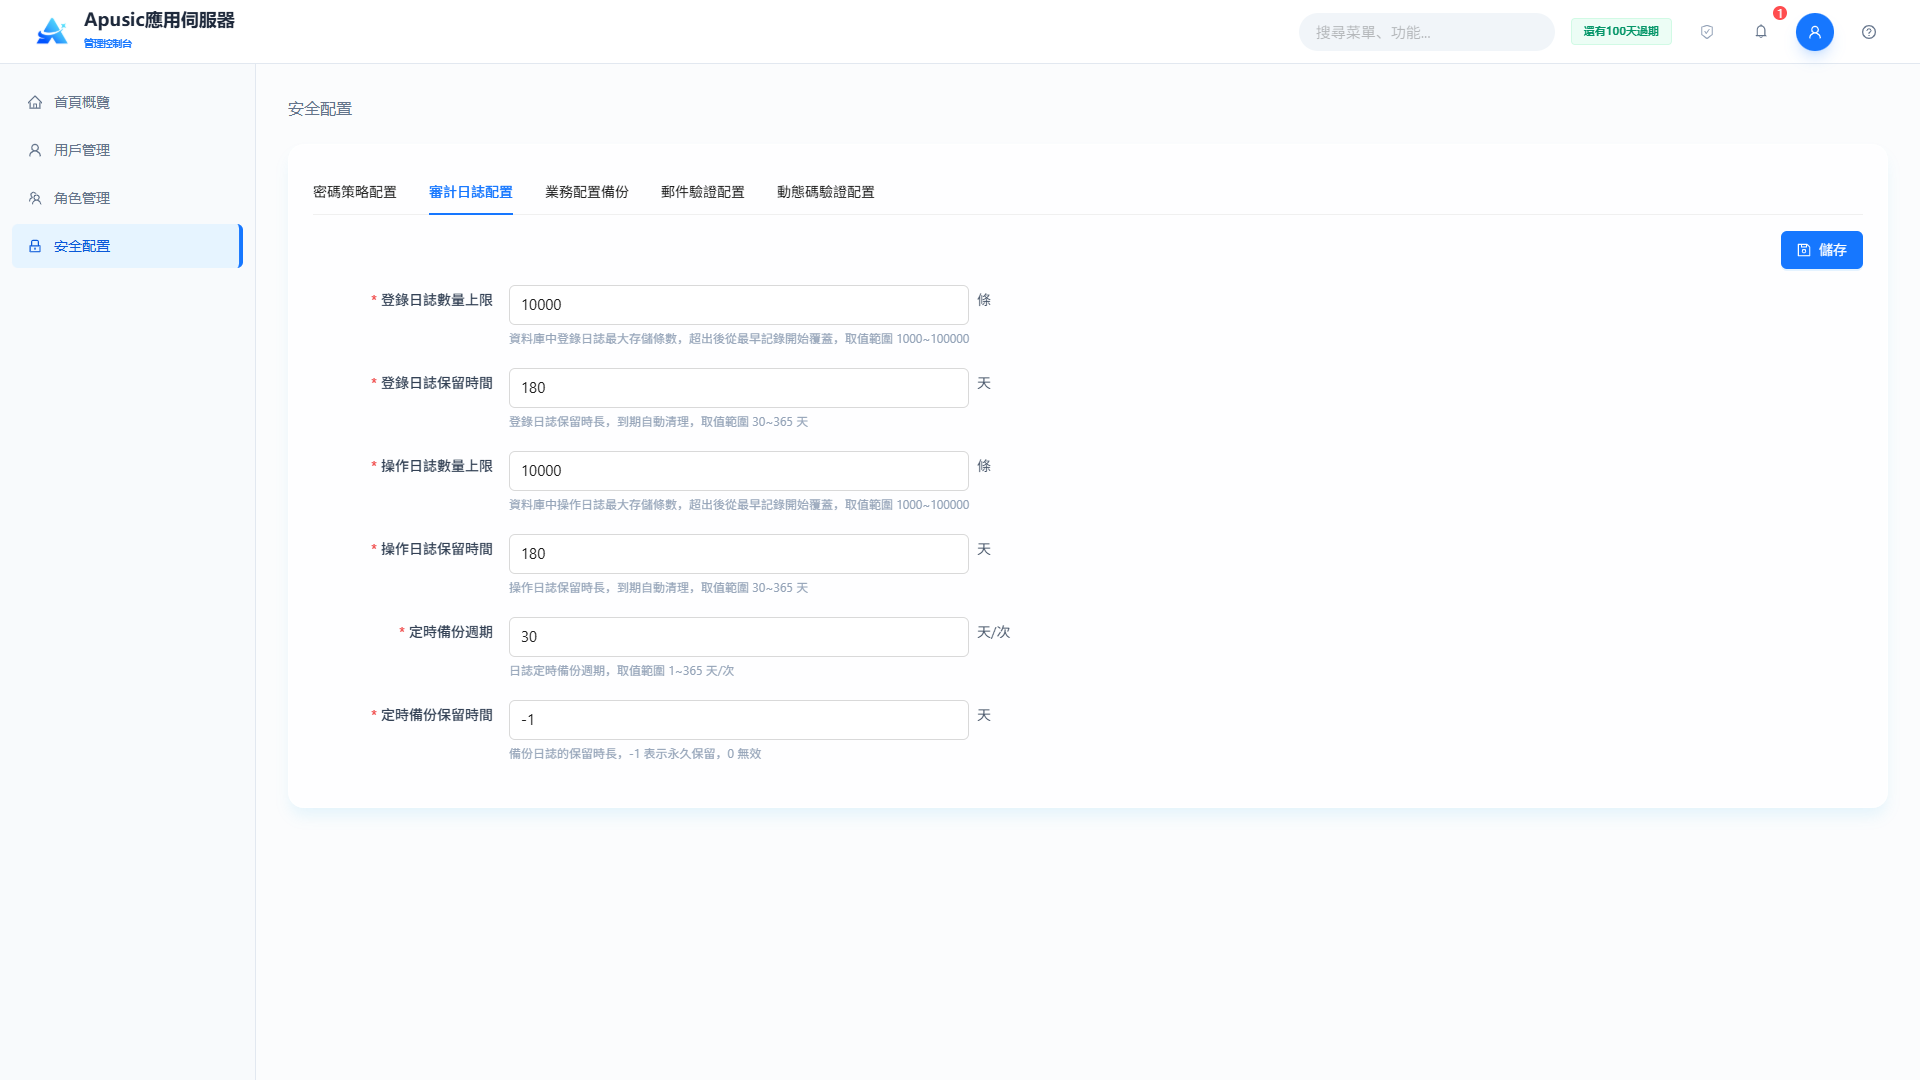Click the 登錄日誌數量上限 input field
The height and width of the screenshot is (1080, 1920).
(x=739, y=305)
